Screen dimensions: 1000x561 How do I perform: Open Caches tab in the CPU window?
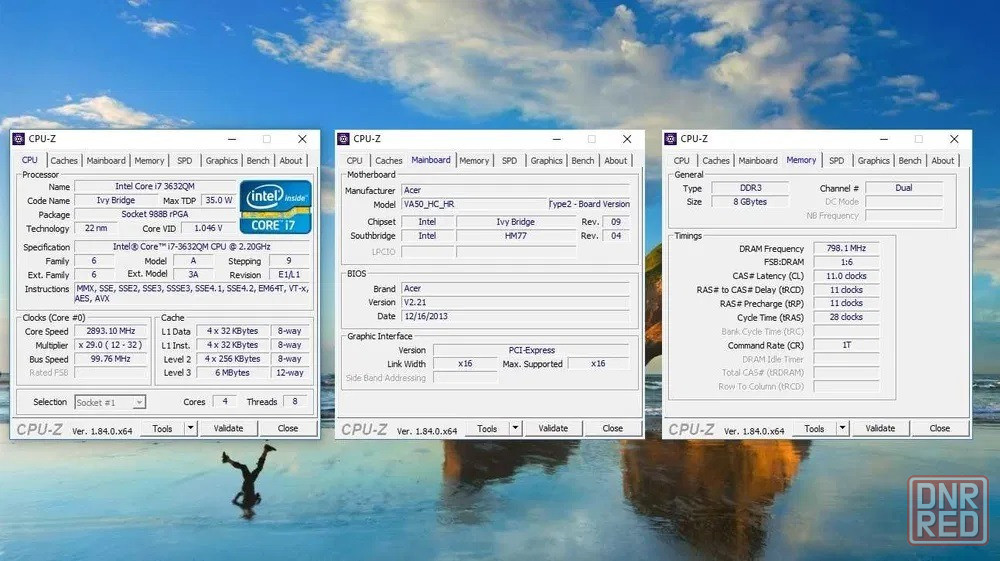[x=64, y=161]
